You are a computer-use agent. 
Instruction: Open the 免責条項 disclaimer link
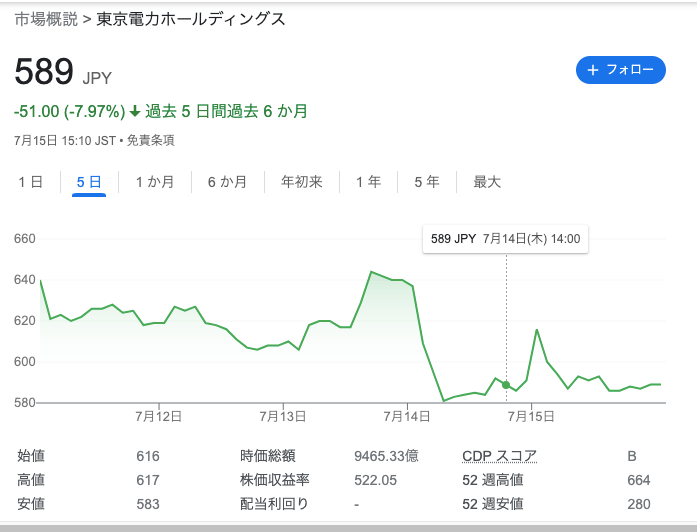coord(151,140)
